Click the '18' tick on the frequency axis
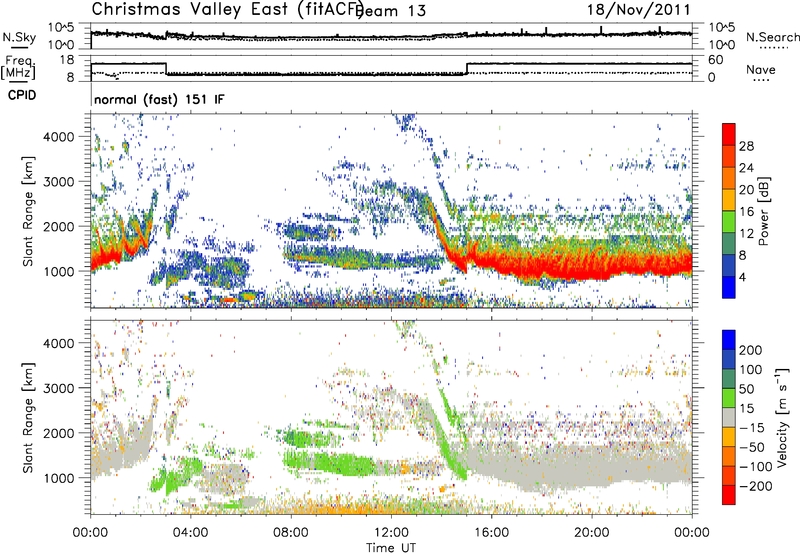Viewport: 800px width, 554px height. point(67,60)
